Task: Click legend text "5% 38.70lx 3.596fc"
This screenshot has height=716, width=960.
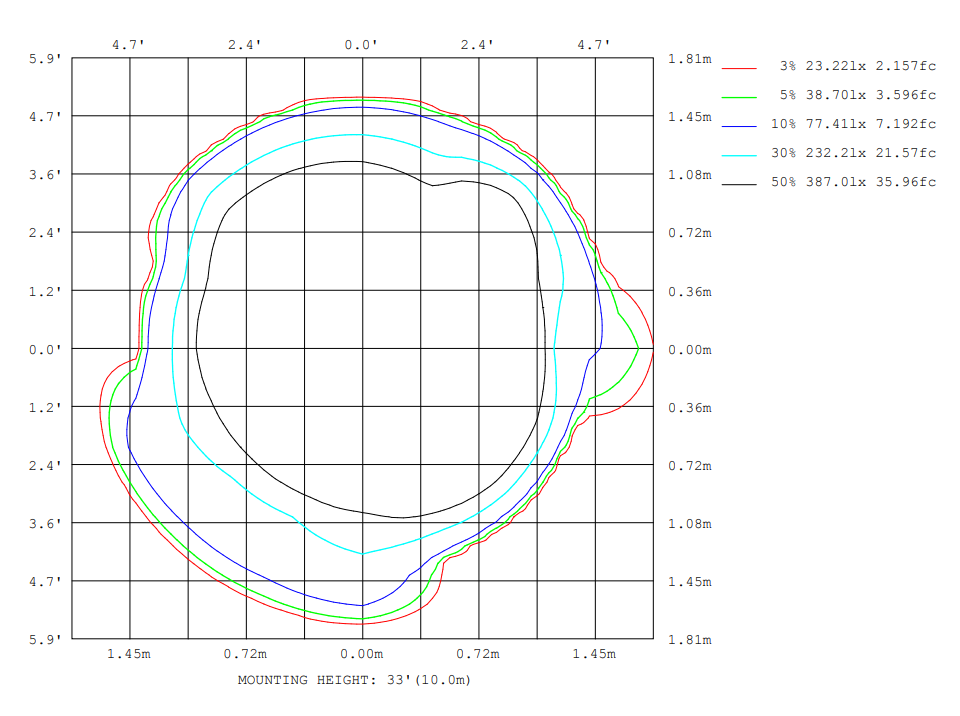Action: [x=858, y=94]
